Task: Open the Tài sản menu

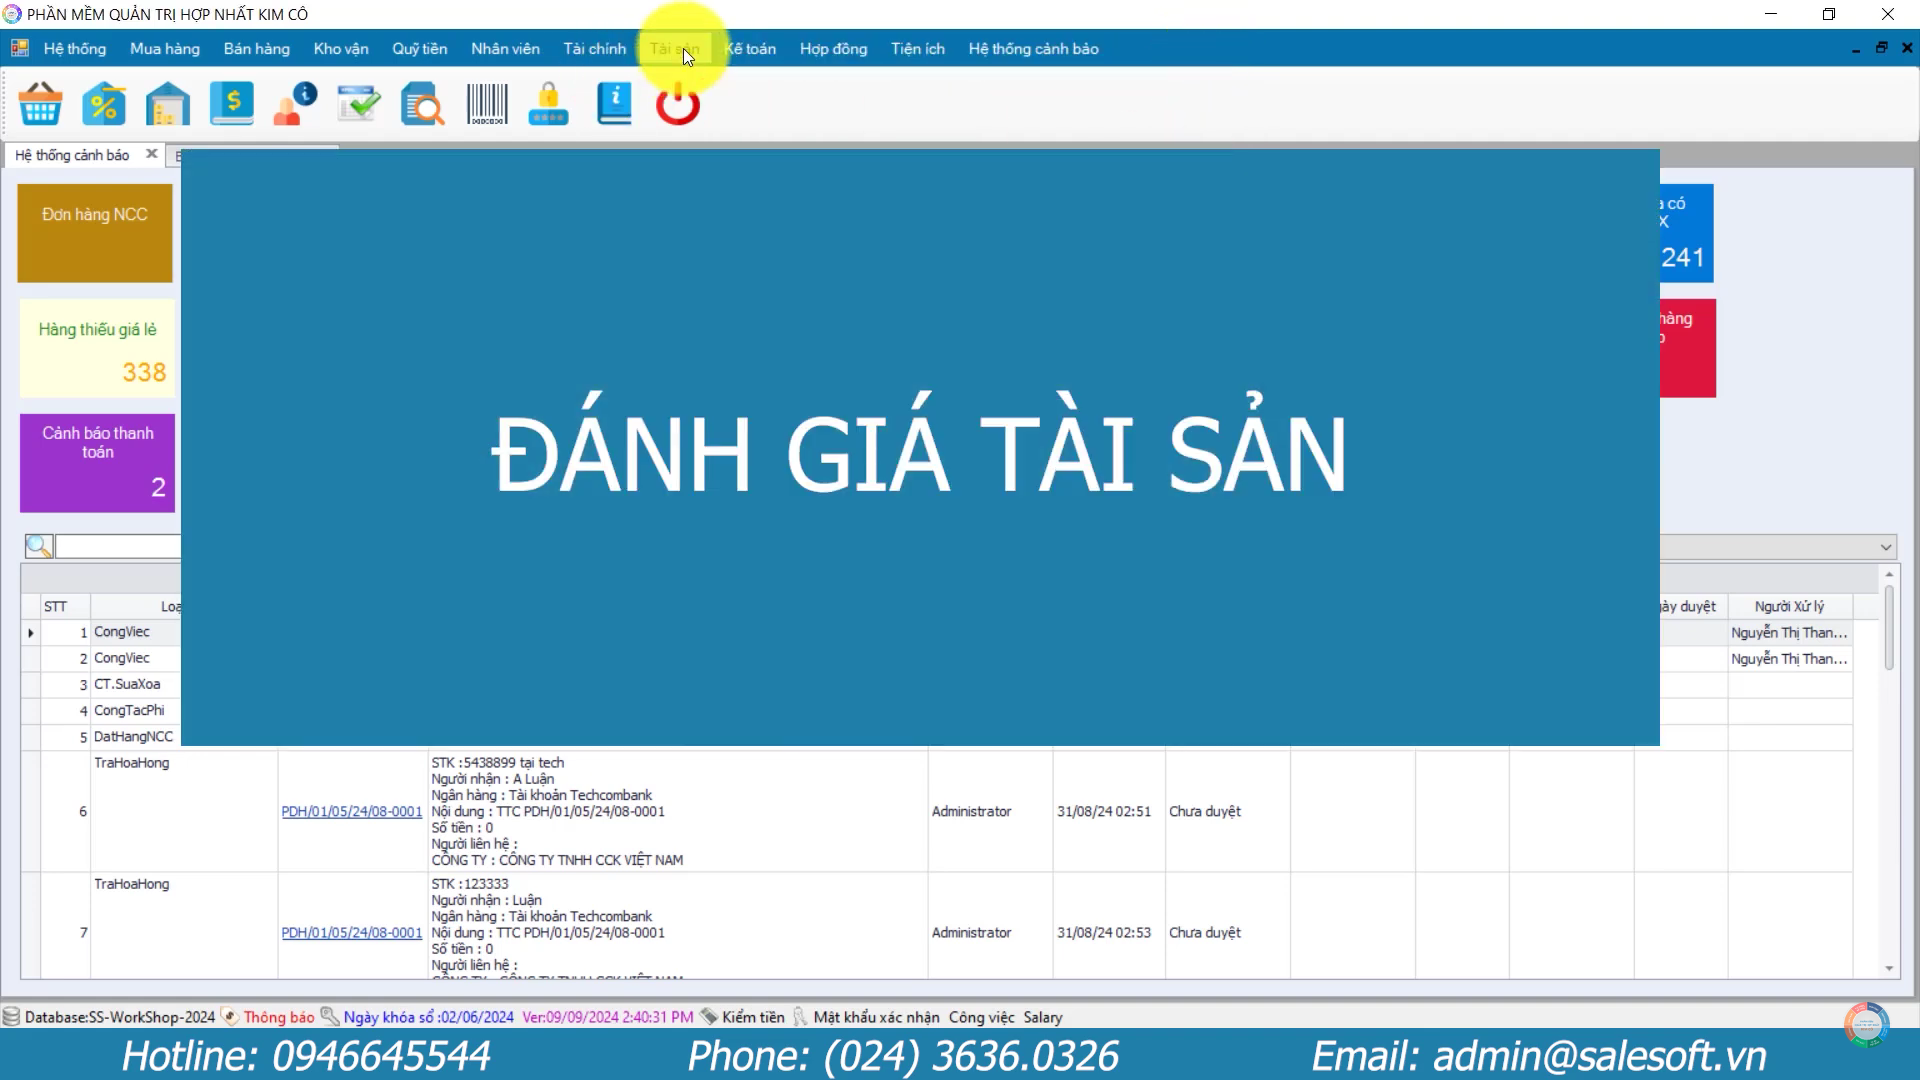Action: click(675, 48)
